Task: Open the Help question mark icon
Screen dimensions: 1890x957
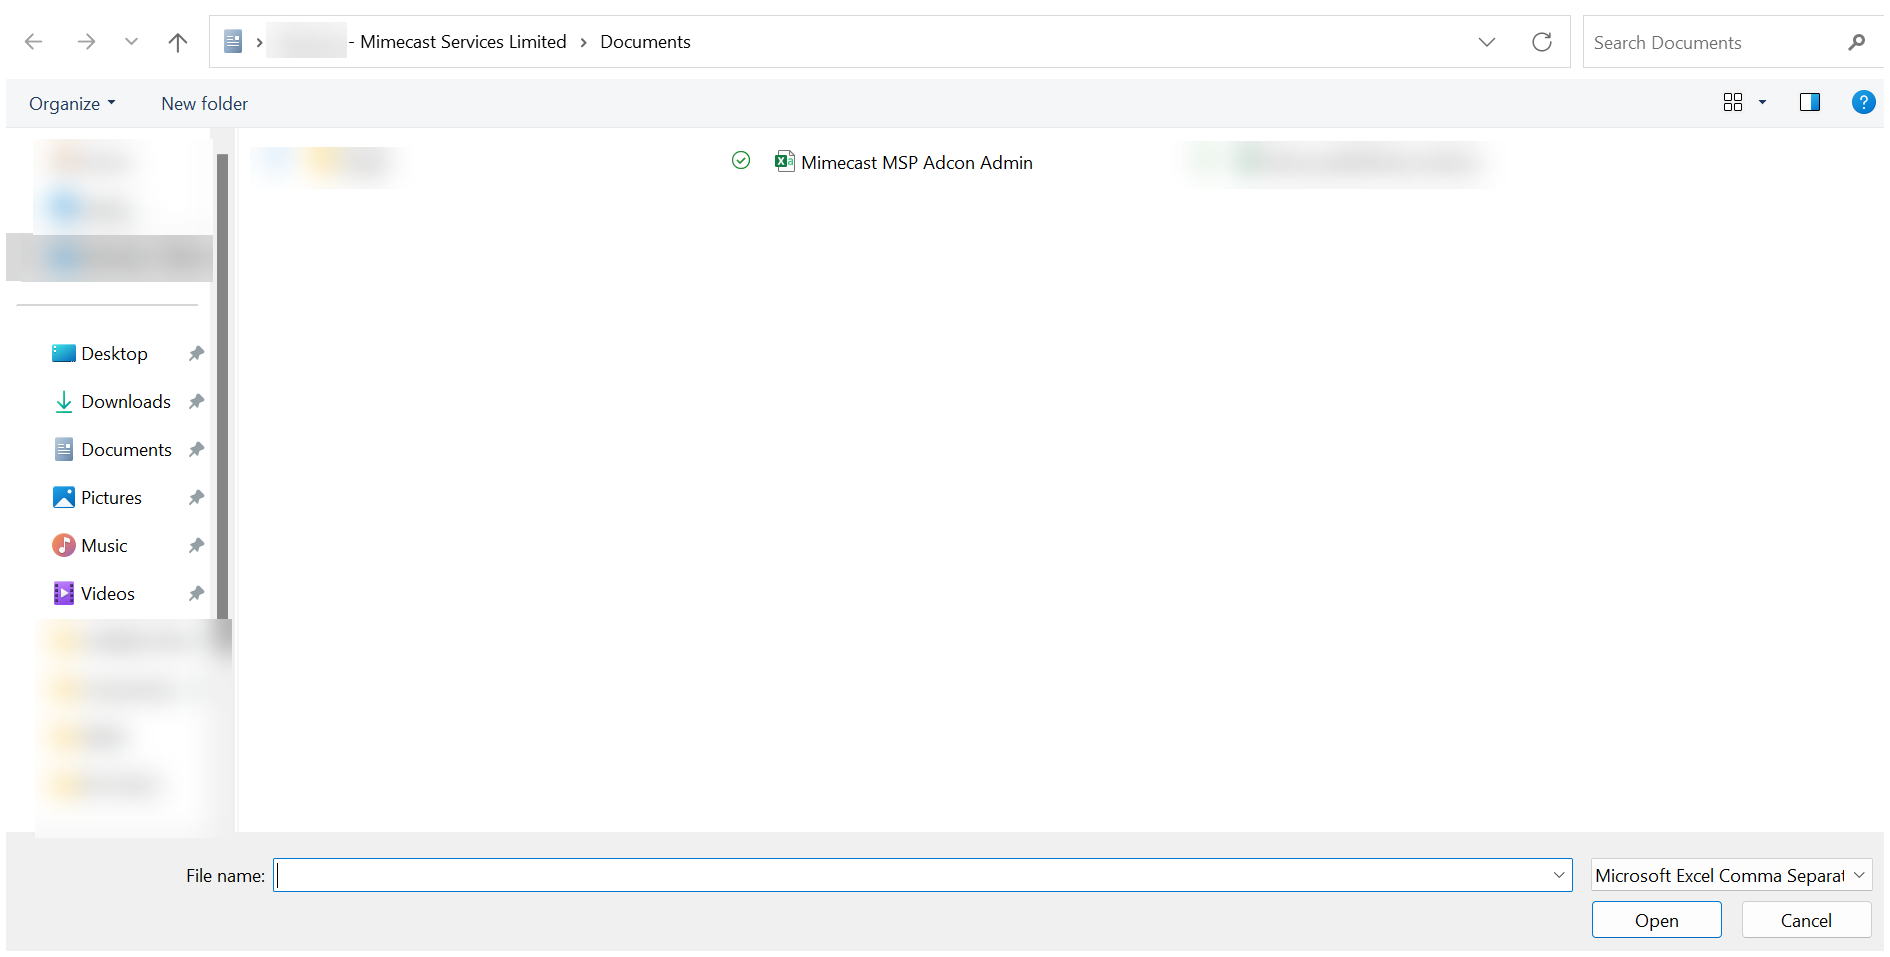Action: point(1862,102)
